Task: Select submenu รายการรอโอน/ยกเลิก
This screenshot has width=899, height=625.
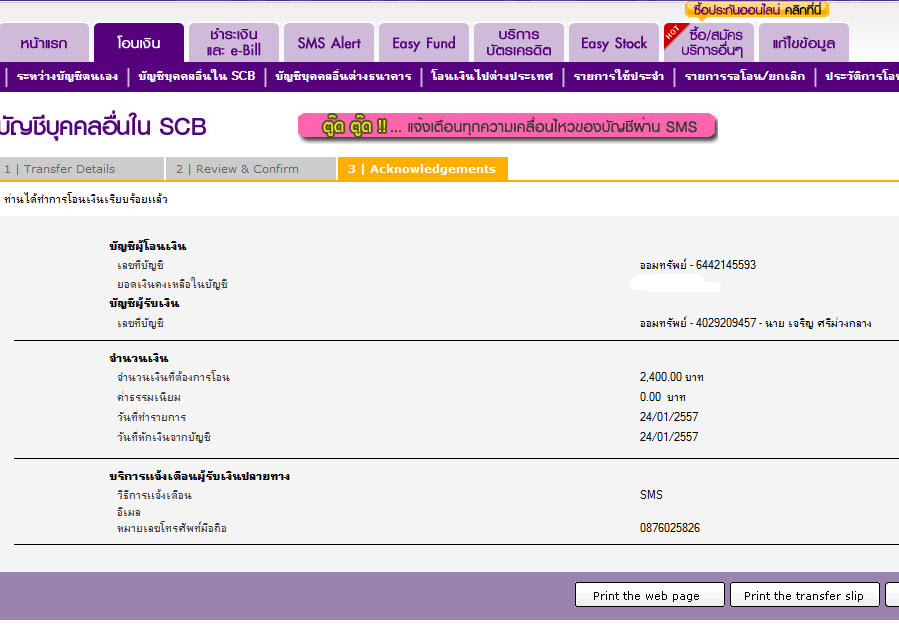Action: 745,76
